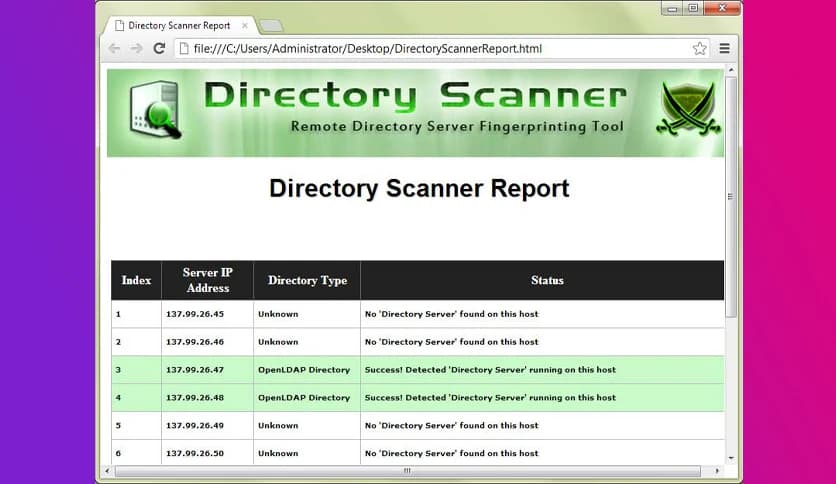Open a new tab with the blank tab button

[x=271, y=26]
